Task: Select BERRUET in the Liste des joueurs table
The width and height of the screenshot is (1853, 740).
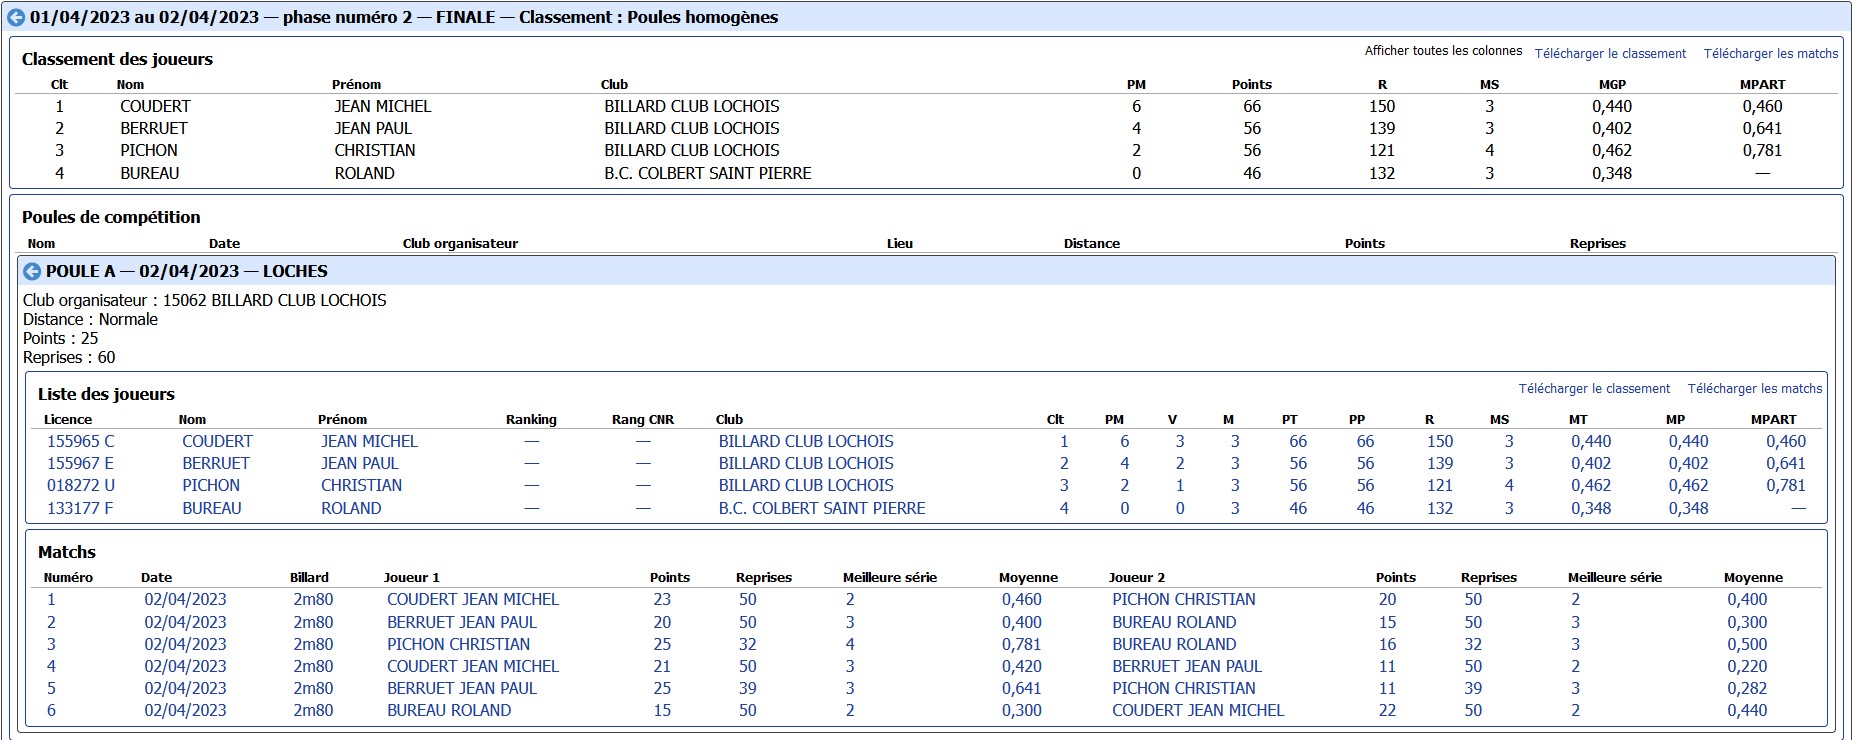Action: [216, 463]
